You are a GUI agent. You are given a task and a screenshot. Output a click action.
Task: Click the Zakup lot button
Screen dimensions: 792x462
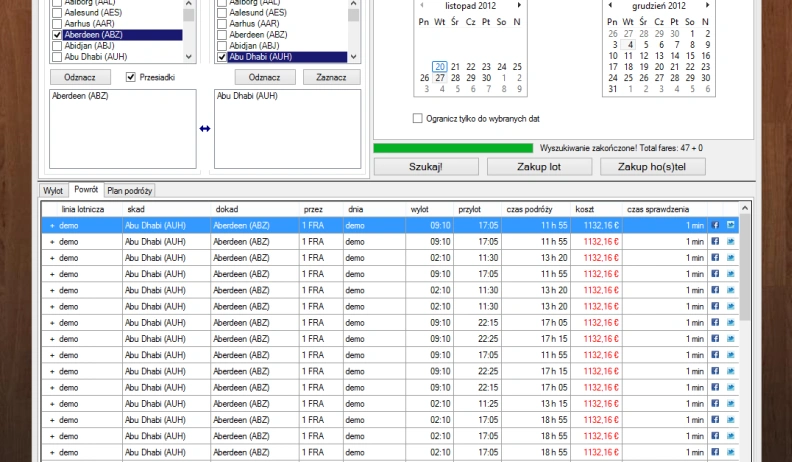tap(539, 167)
